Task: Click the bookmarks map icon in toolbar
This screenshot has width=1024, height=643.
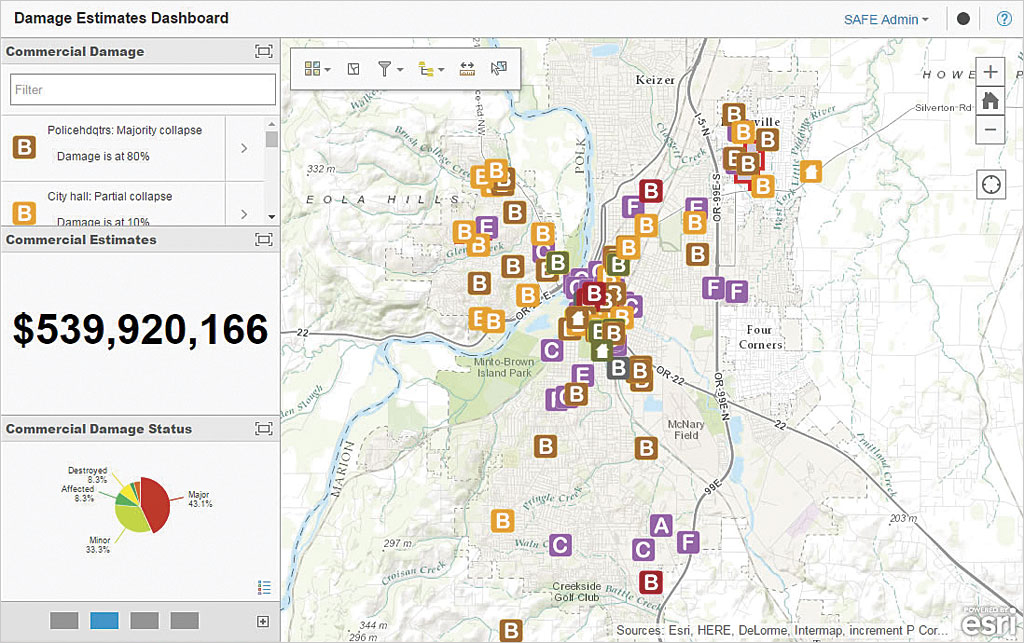Action: 353,69
